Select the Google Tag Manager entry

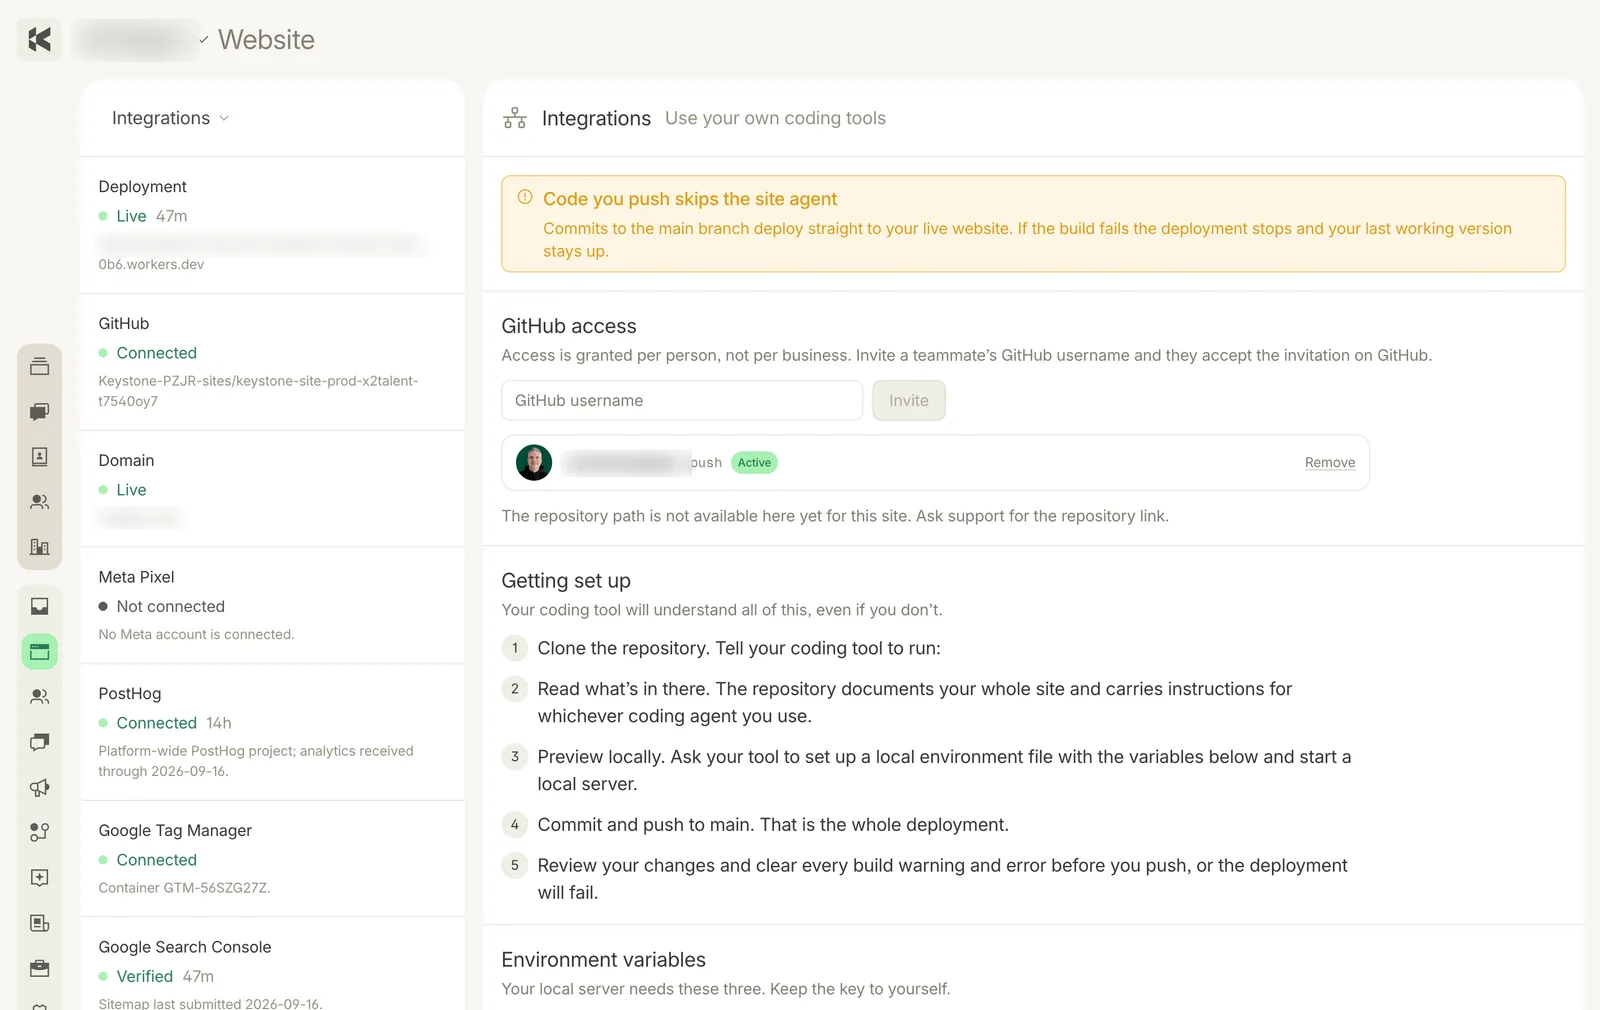(x=272, y=858)
